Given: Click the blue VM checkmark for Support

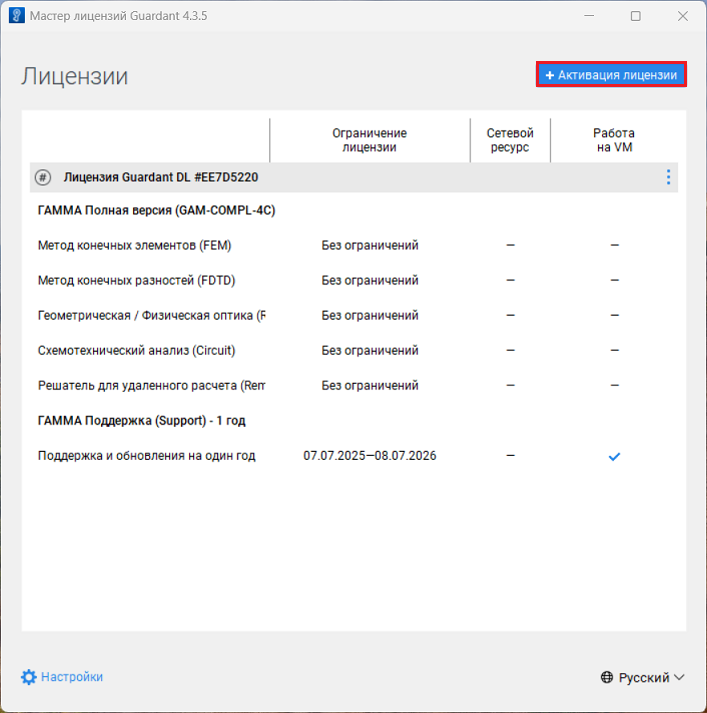Looking at the screenshot, I should tap(614, 456).
